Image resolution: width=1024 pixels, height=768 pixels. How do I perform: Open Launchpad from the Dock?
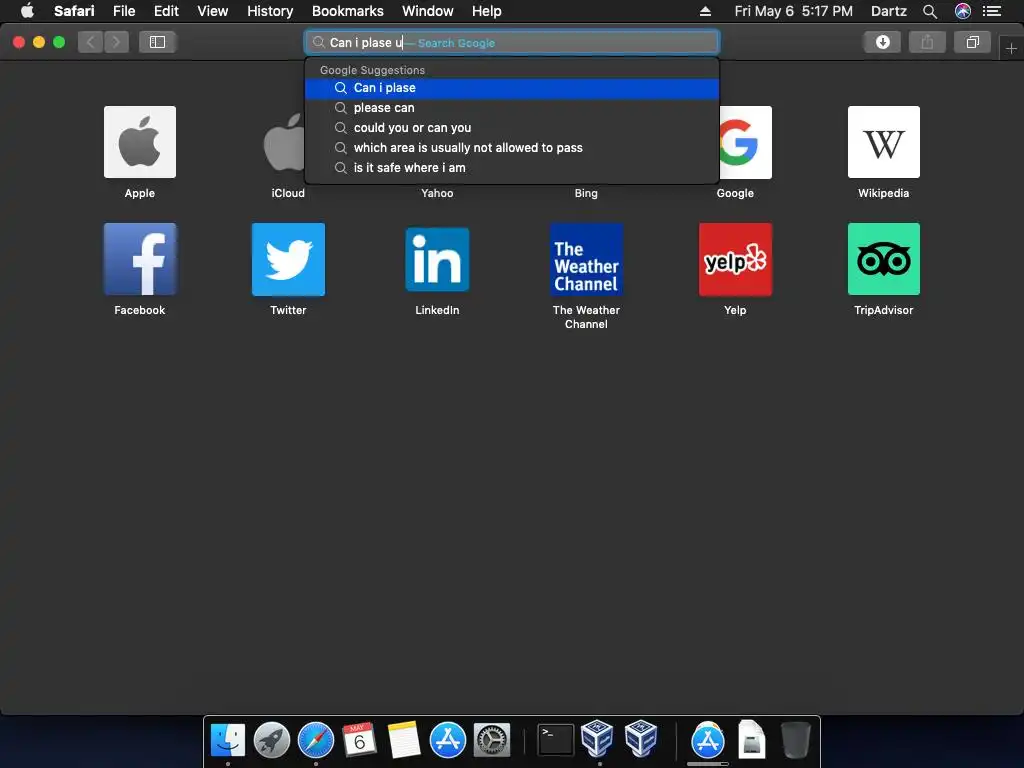point(272,740)
